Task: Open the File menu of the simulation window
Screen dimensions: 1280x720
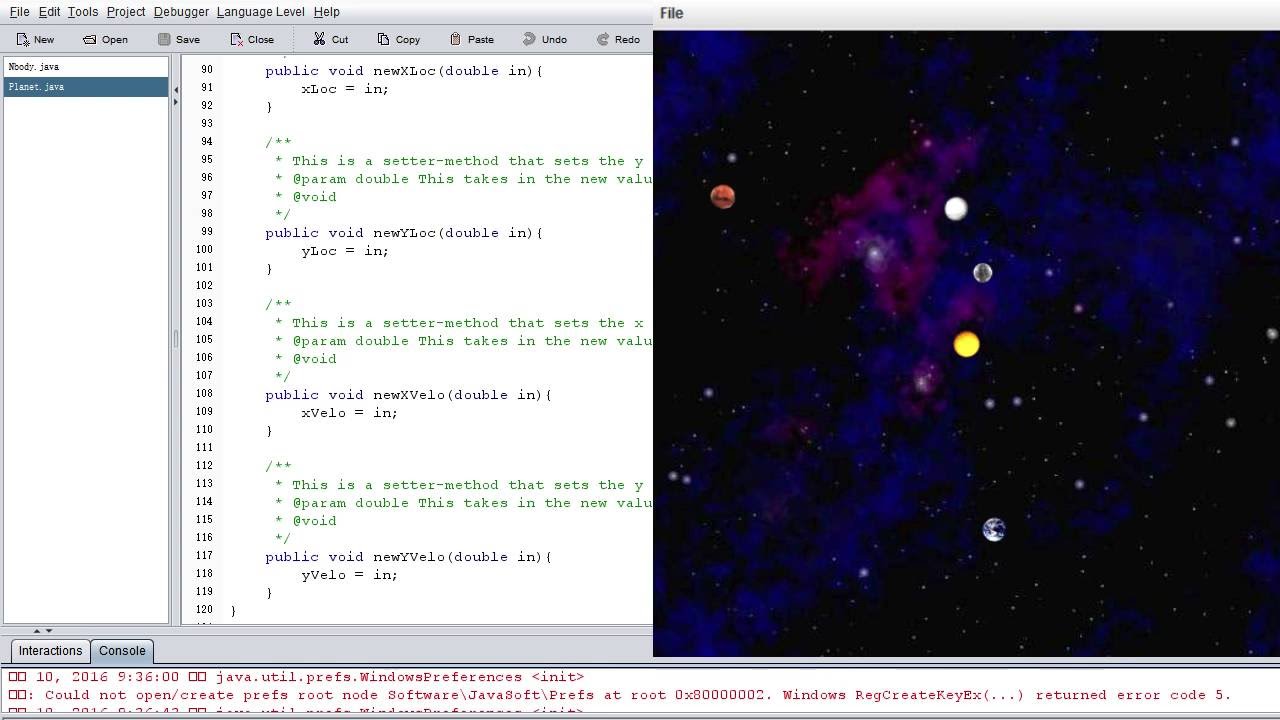Action: click(x=672, y=13)
